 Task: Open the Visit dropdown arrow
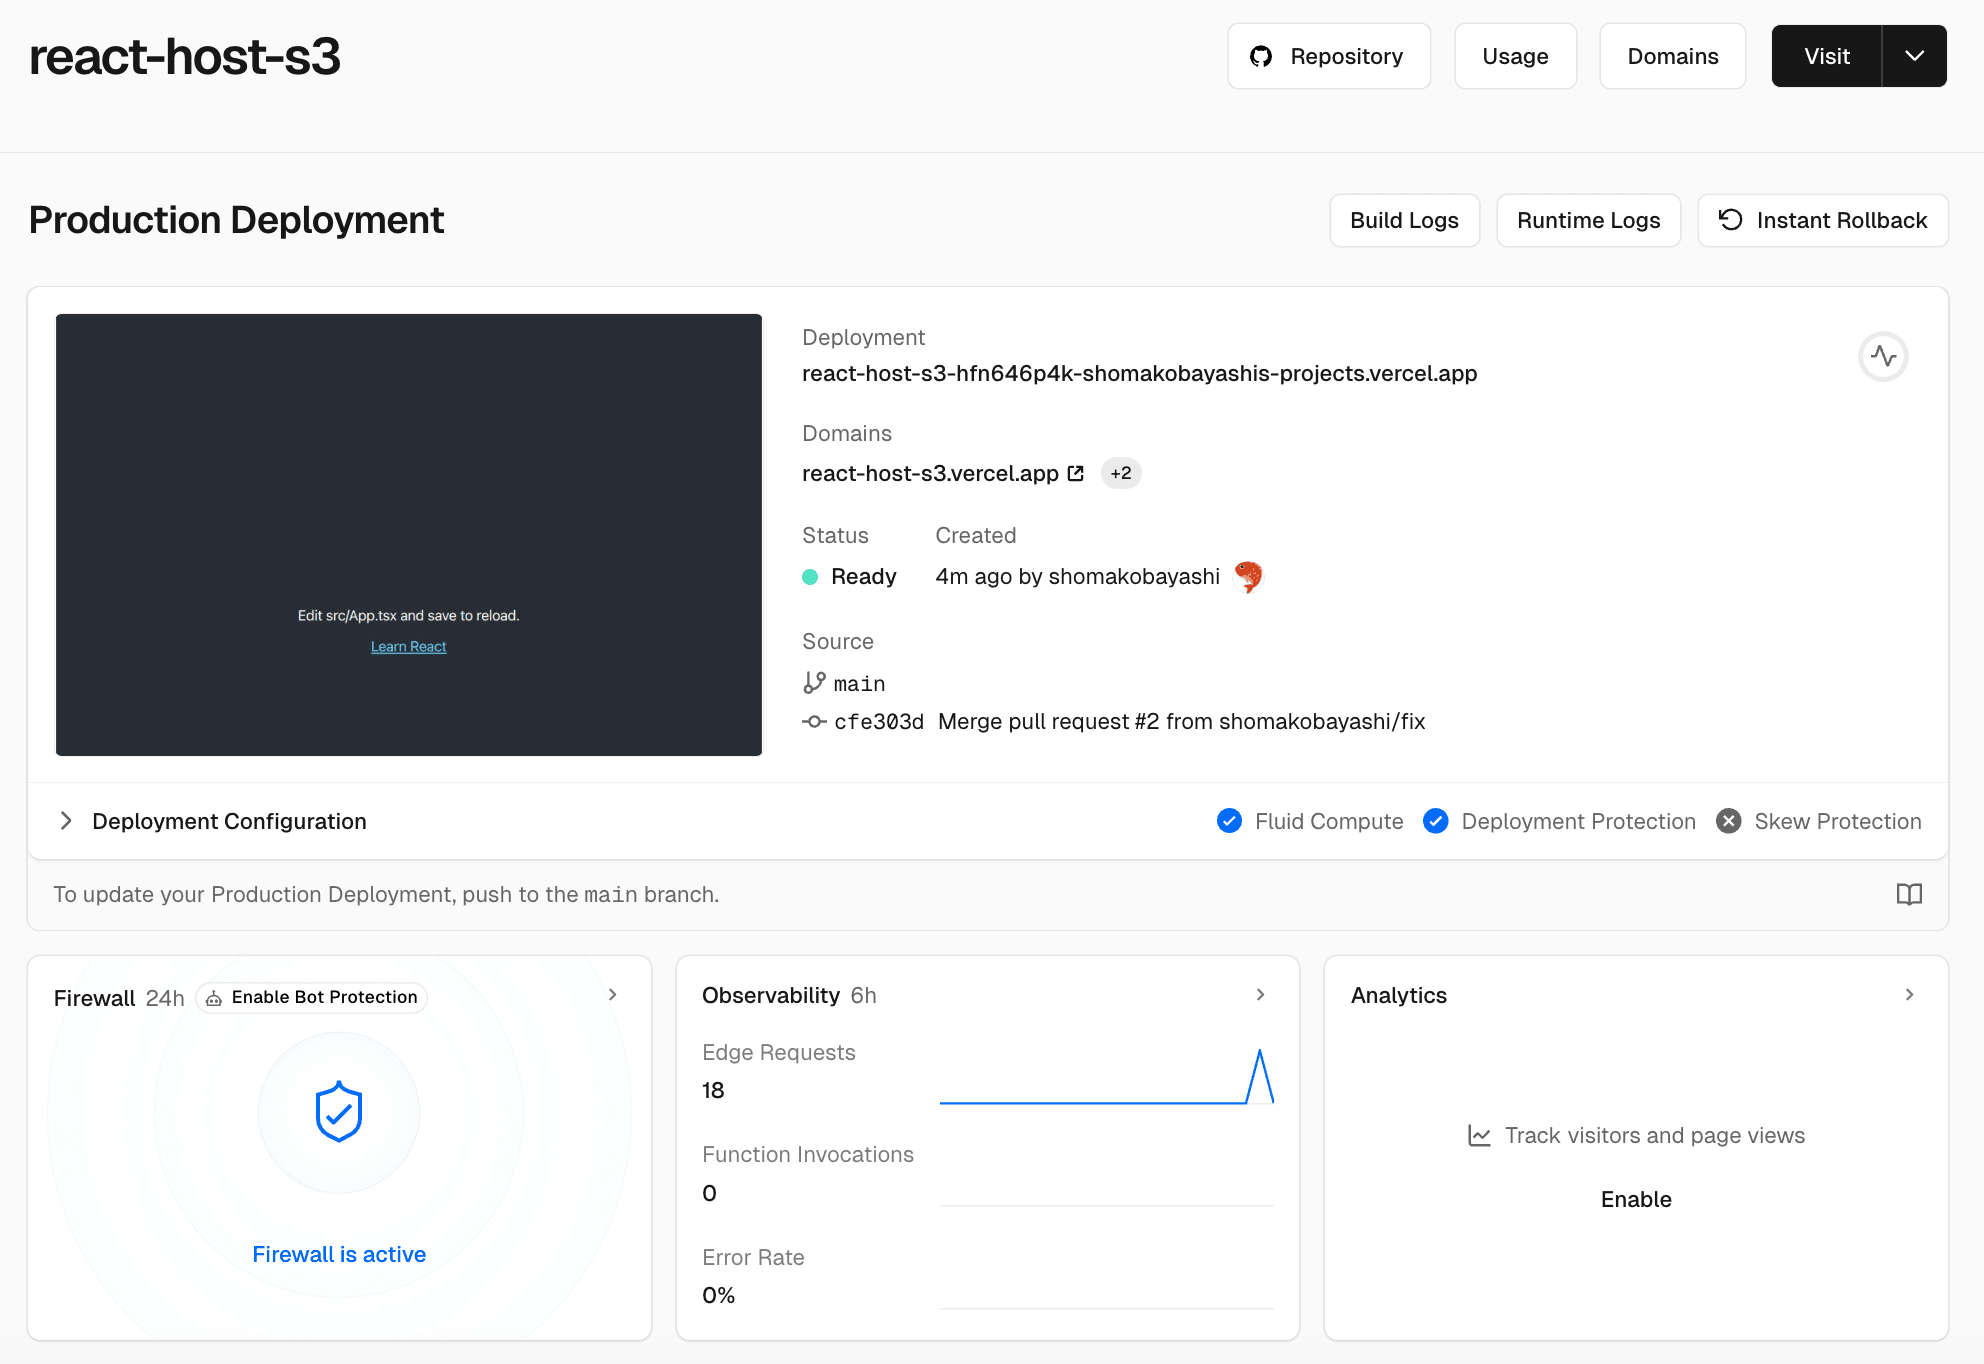point(1914,56)
